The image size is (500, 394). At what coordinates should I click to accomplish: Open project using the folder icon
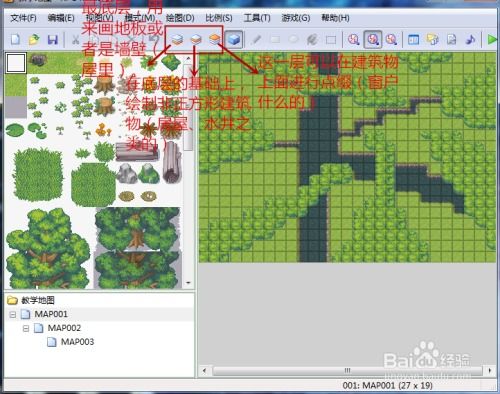click(34, 40)
